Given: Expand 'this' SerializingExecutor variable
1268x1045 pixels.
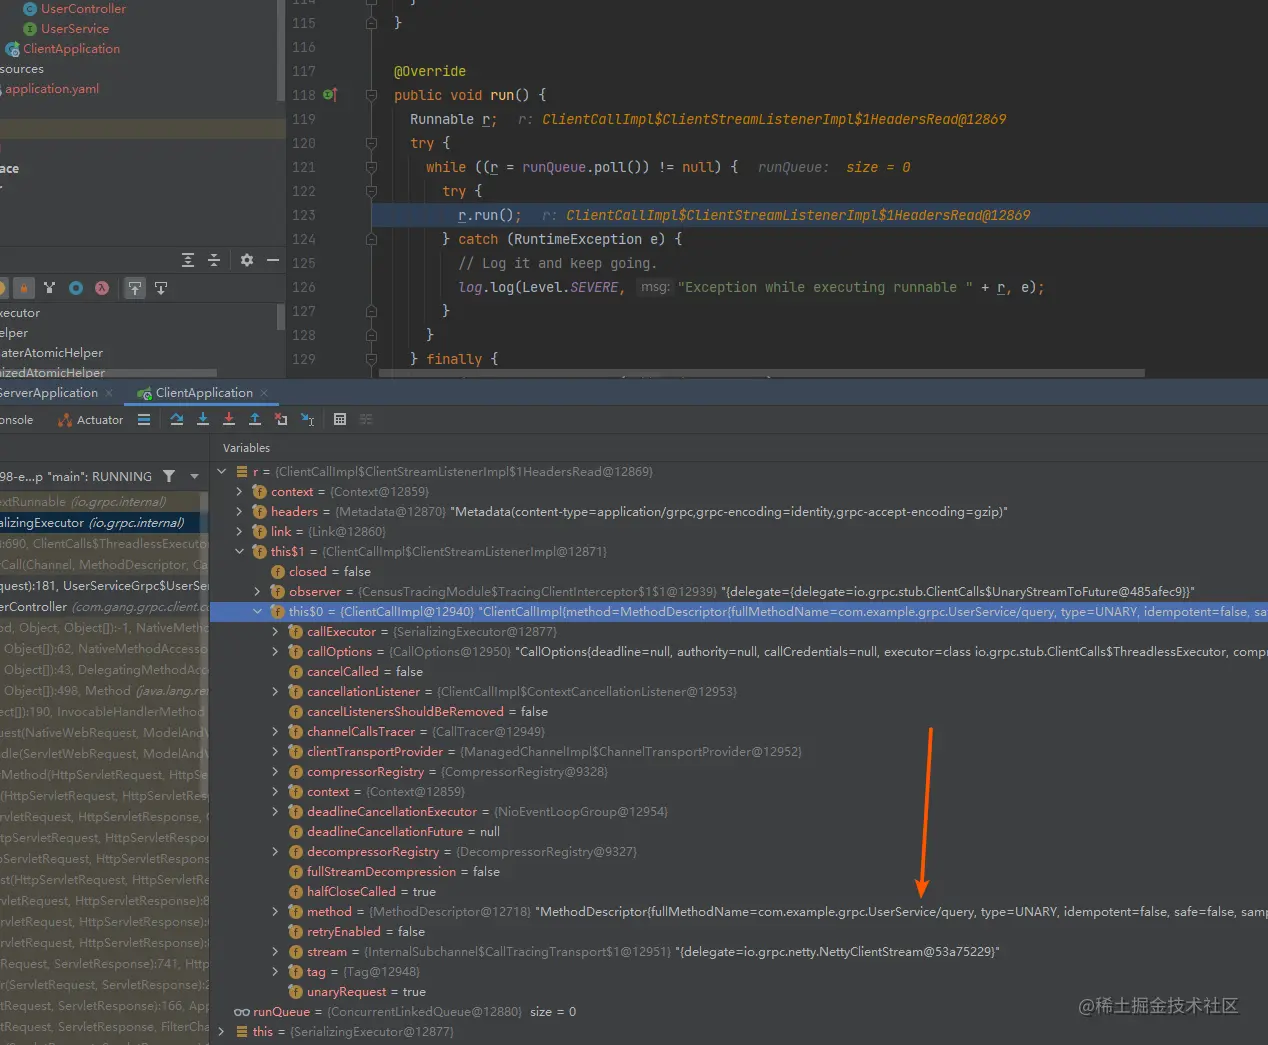Looking at the screenshot, I should coord(222,1032).
